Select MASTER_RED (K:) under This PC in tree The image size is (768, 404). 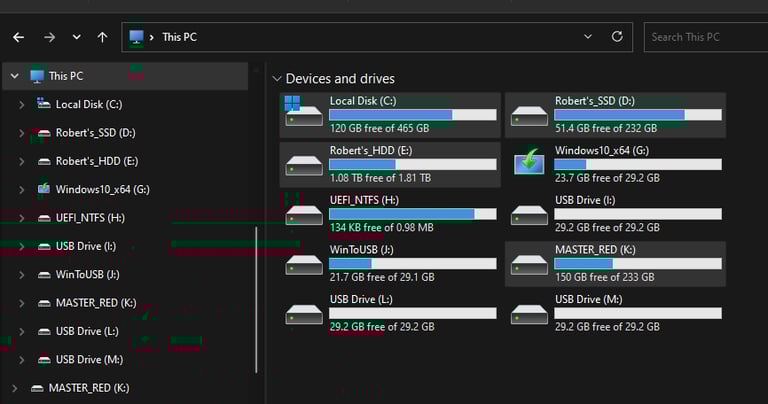(96, 303)
